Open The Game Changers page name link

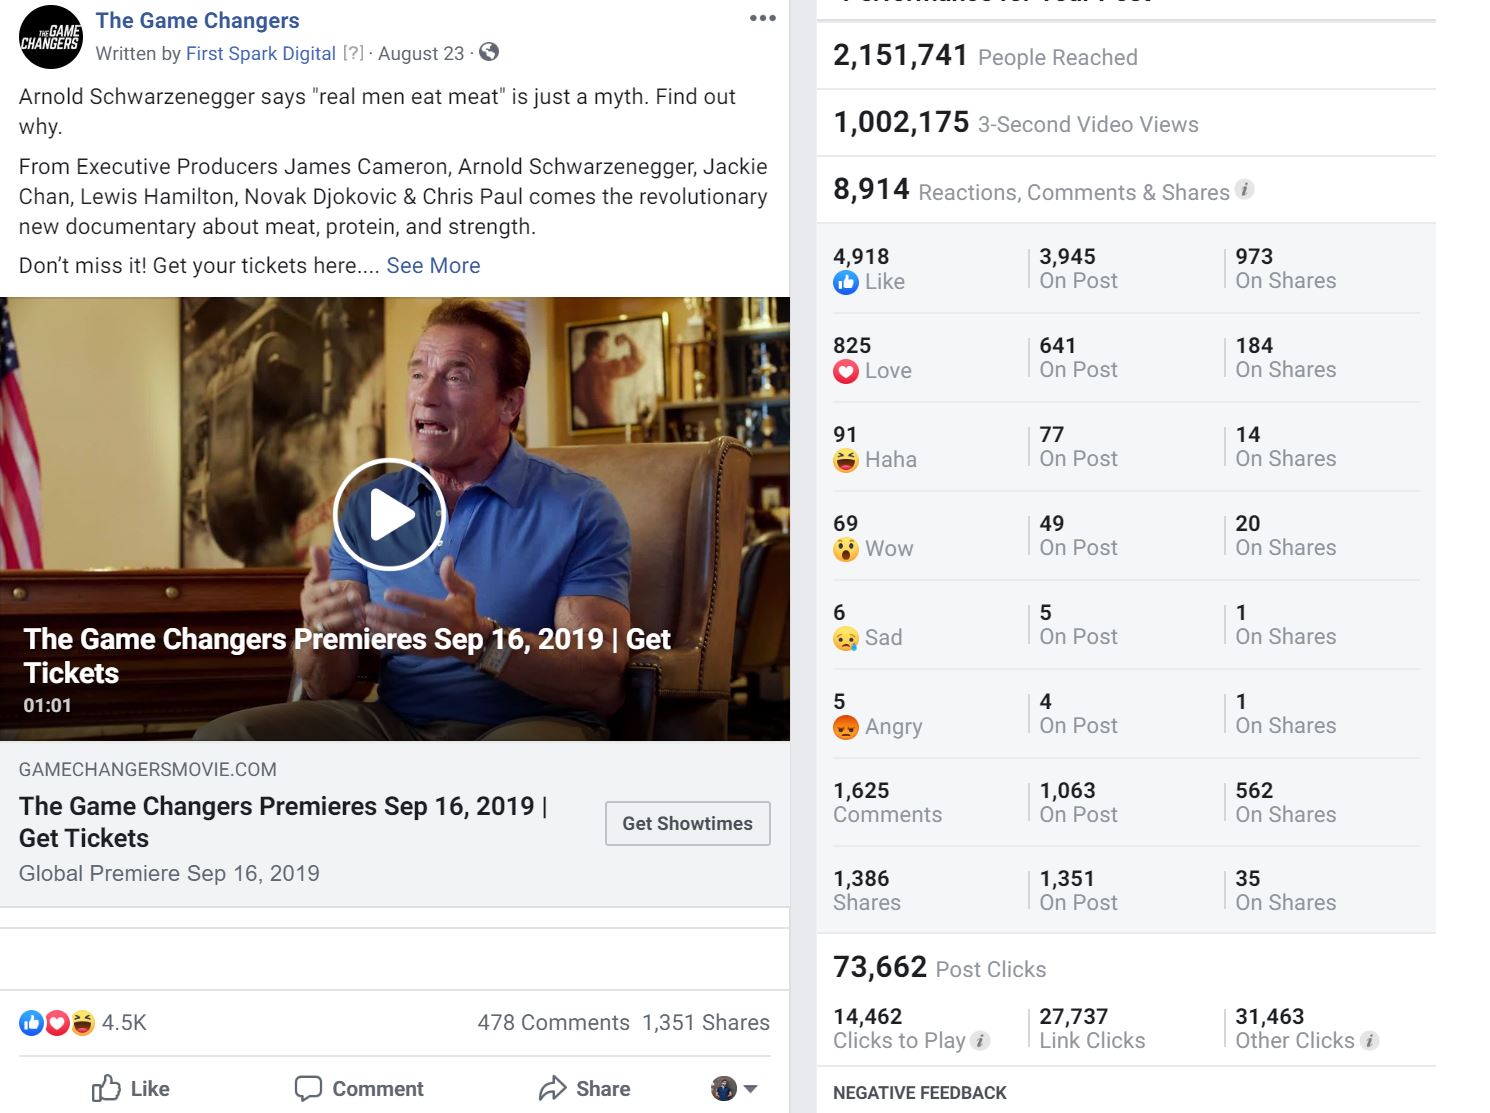point(197,21)
